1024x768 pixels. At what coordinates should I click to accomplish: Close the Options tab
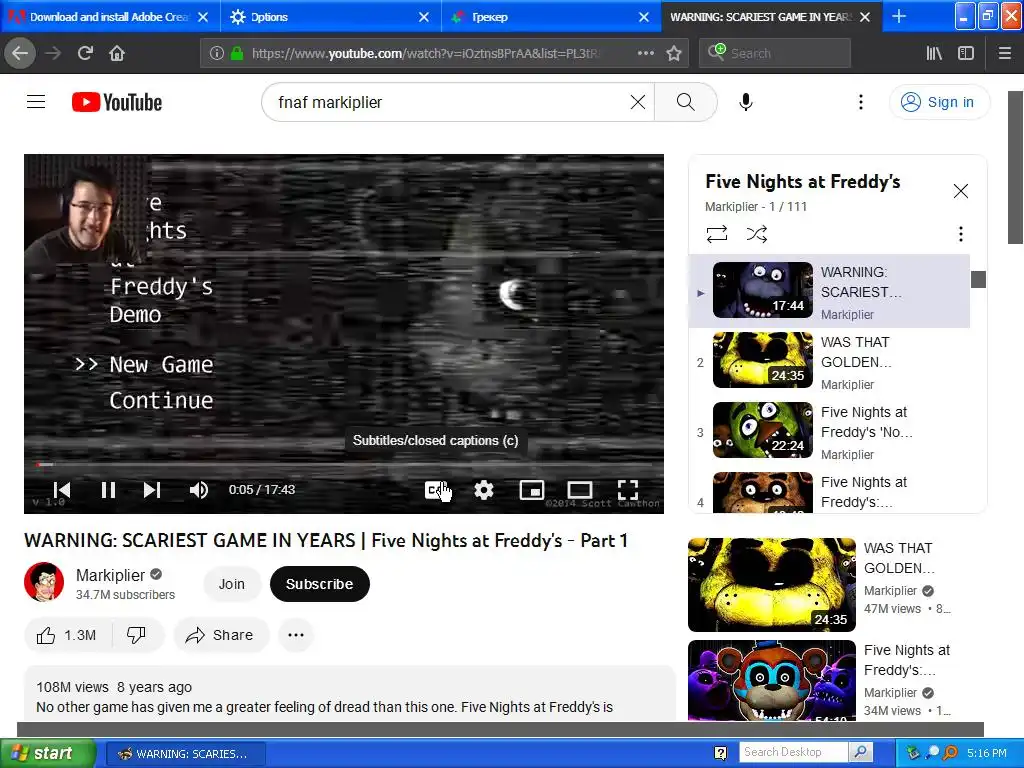424,17
